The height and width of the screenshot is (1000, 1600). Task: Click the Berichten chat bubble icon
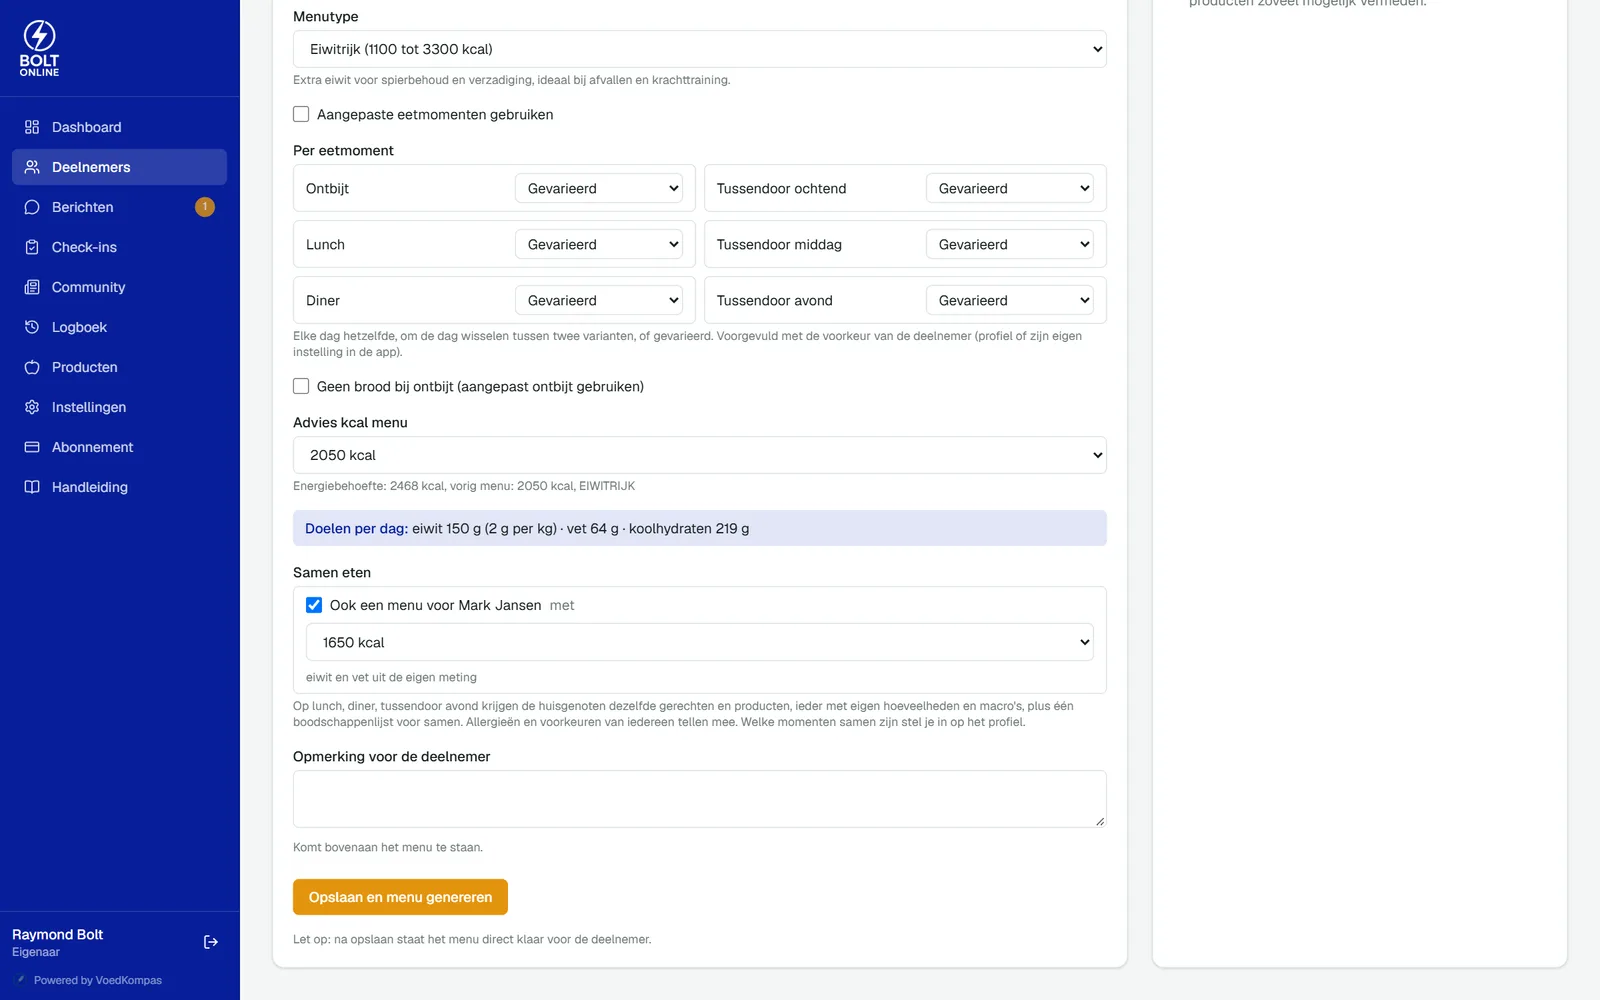click(x=32, y=207)
